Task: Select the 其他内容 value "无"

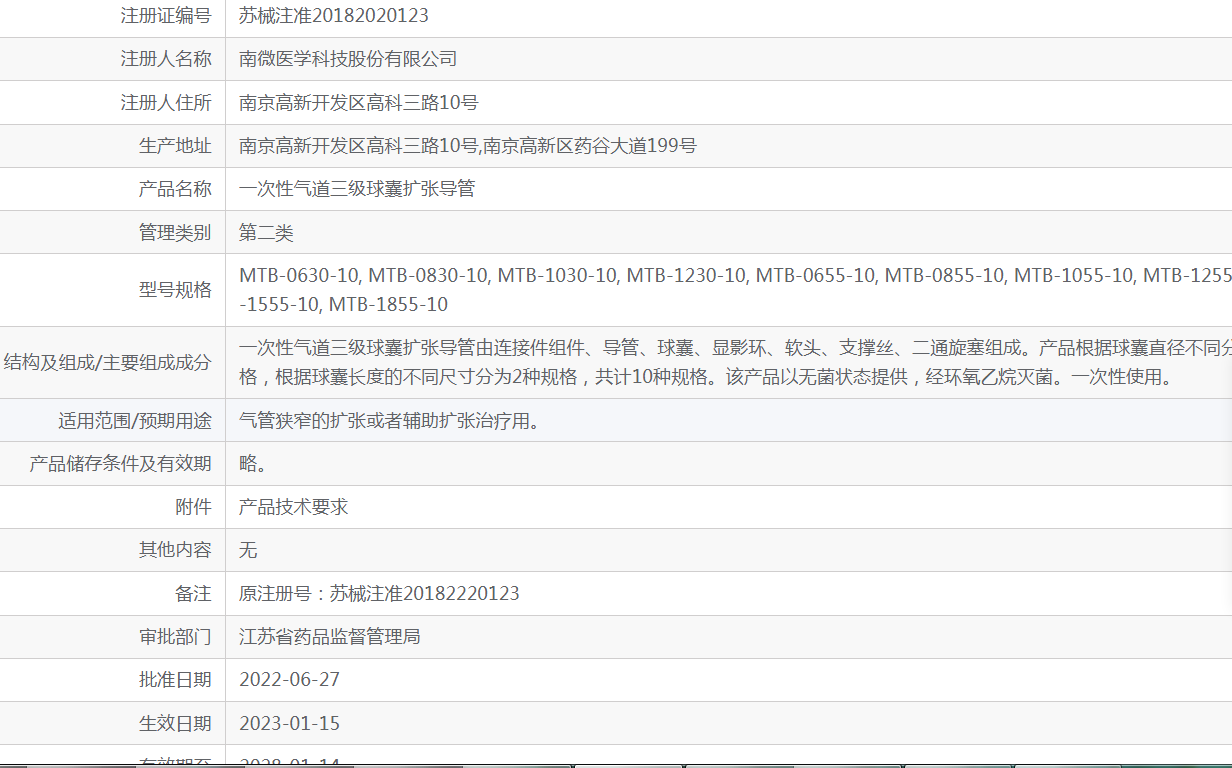Action: tap(248, 550)
